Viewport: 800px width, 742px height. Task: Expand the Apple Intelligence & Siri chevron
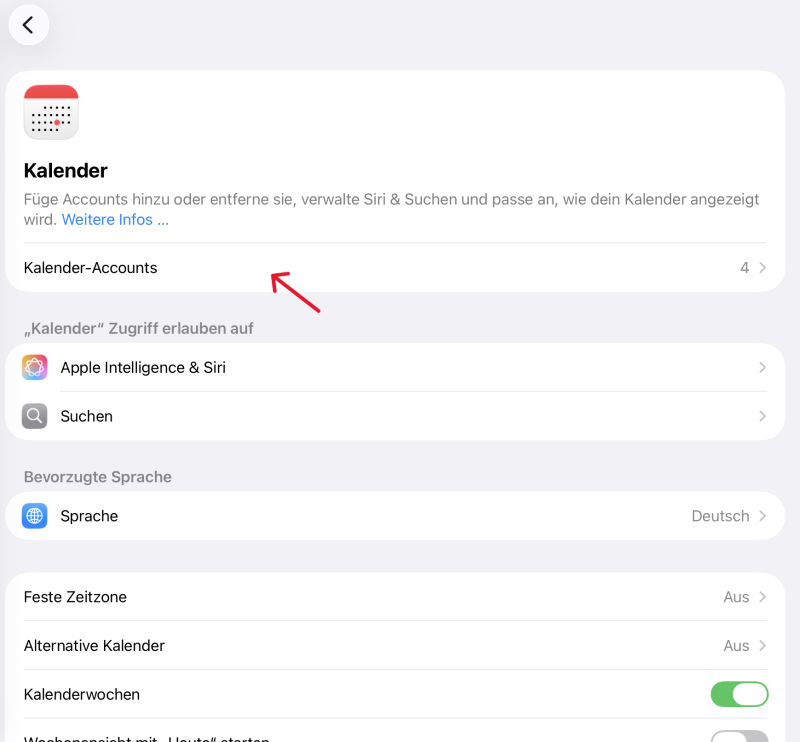pos(762,367)
